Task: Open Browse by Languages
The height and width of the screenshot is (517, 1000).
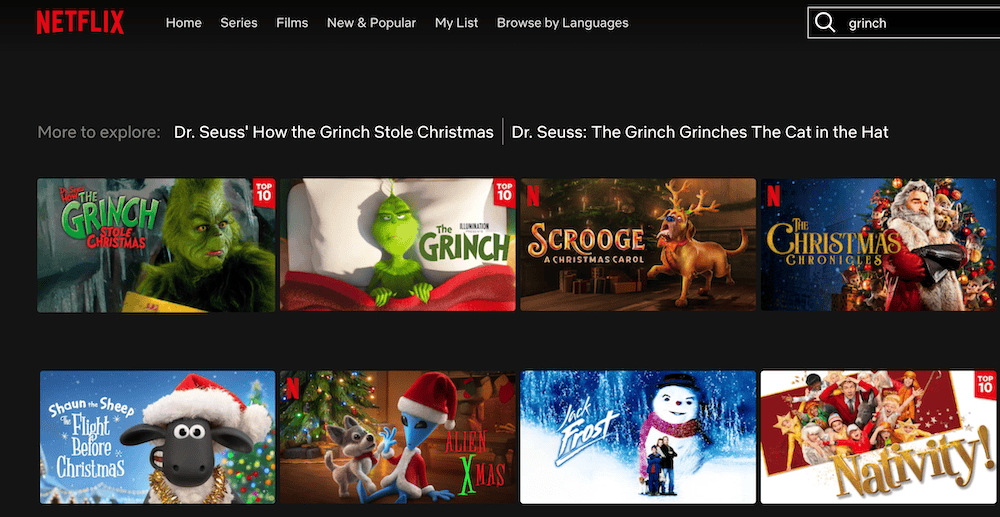Action: pos(562,23)
